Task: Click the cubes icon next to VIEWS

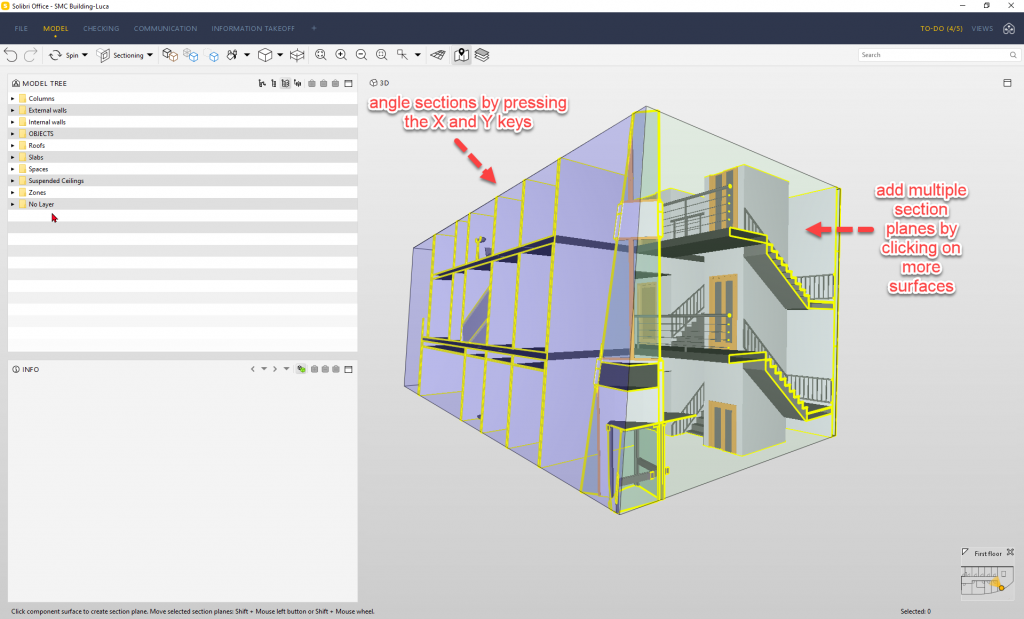Action: (x=1009, y=29)
